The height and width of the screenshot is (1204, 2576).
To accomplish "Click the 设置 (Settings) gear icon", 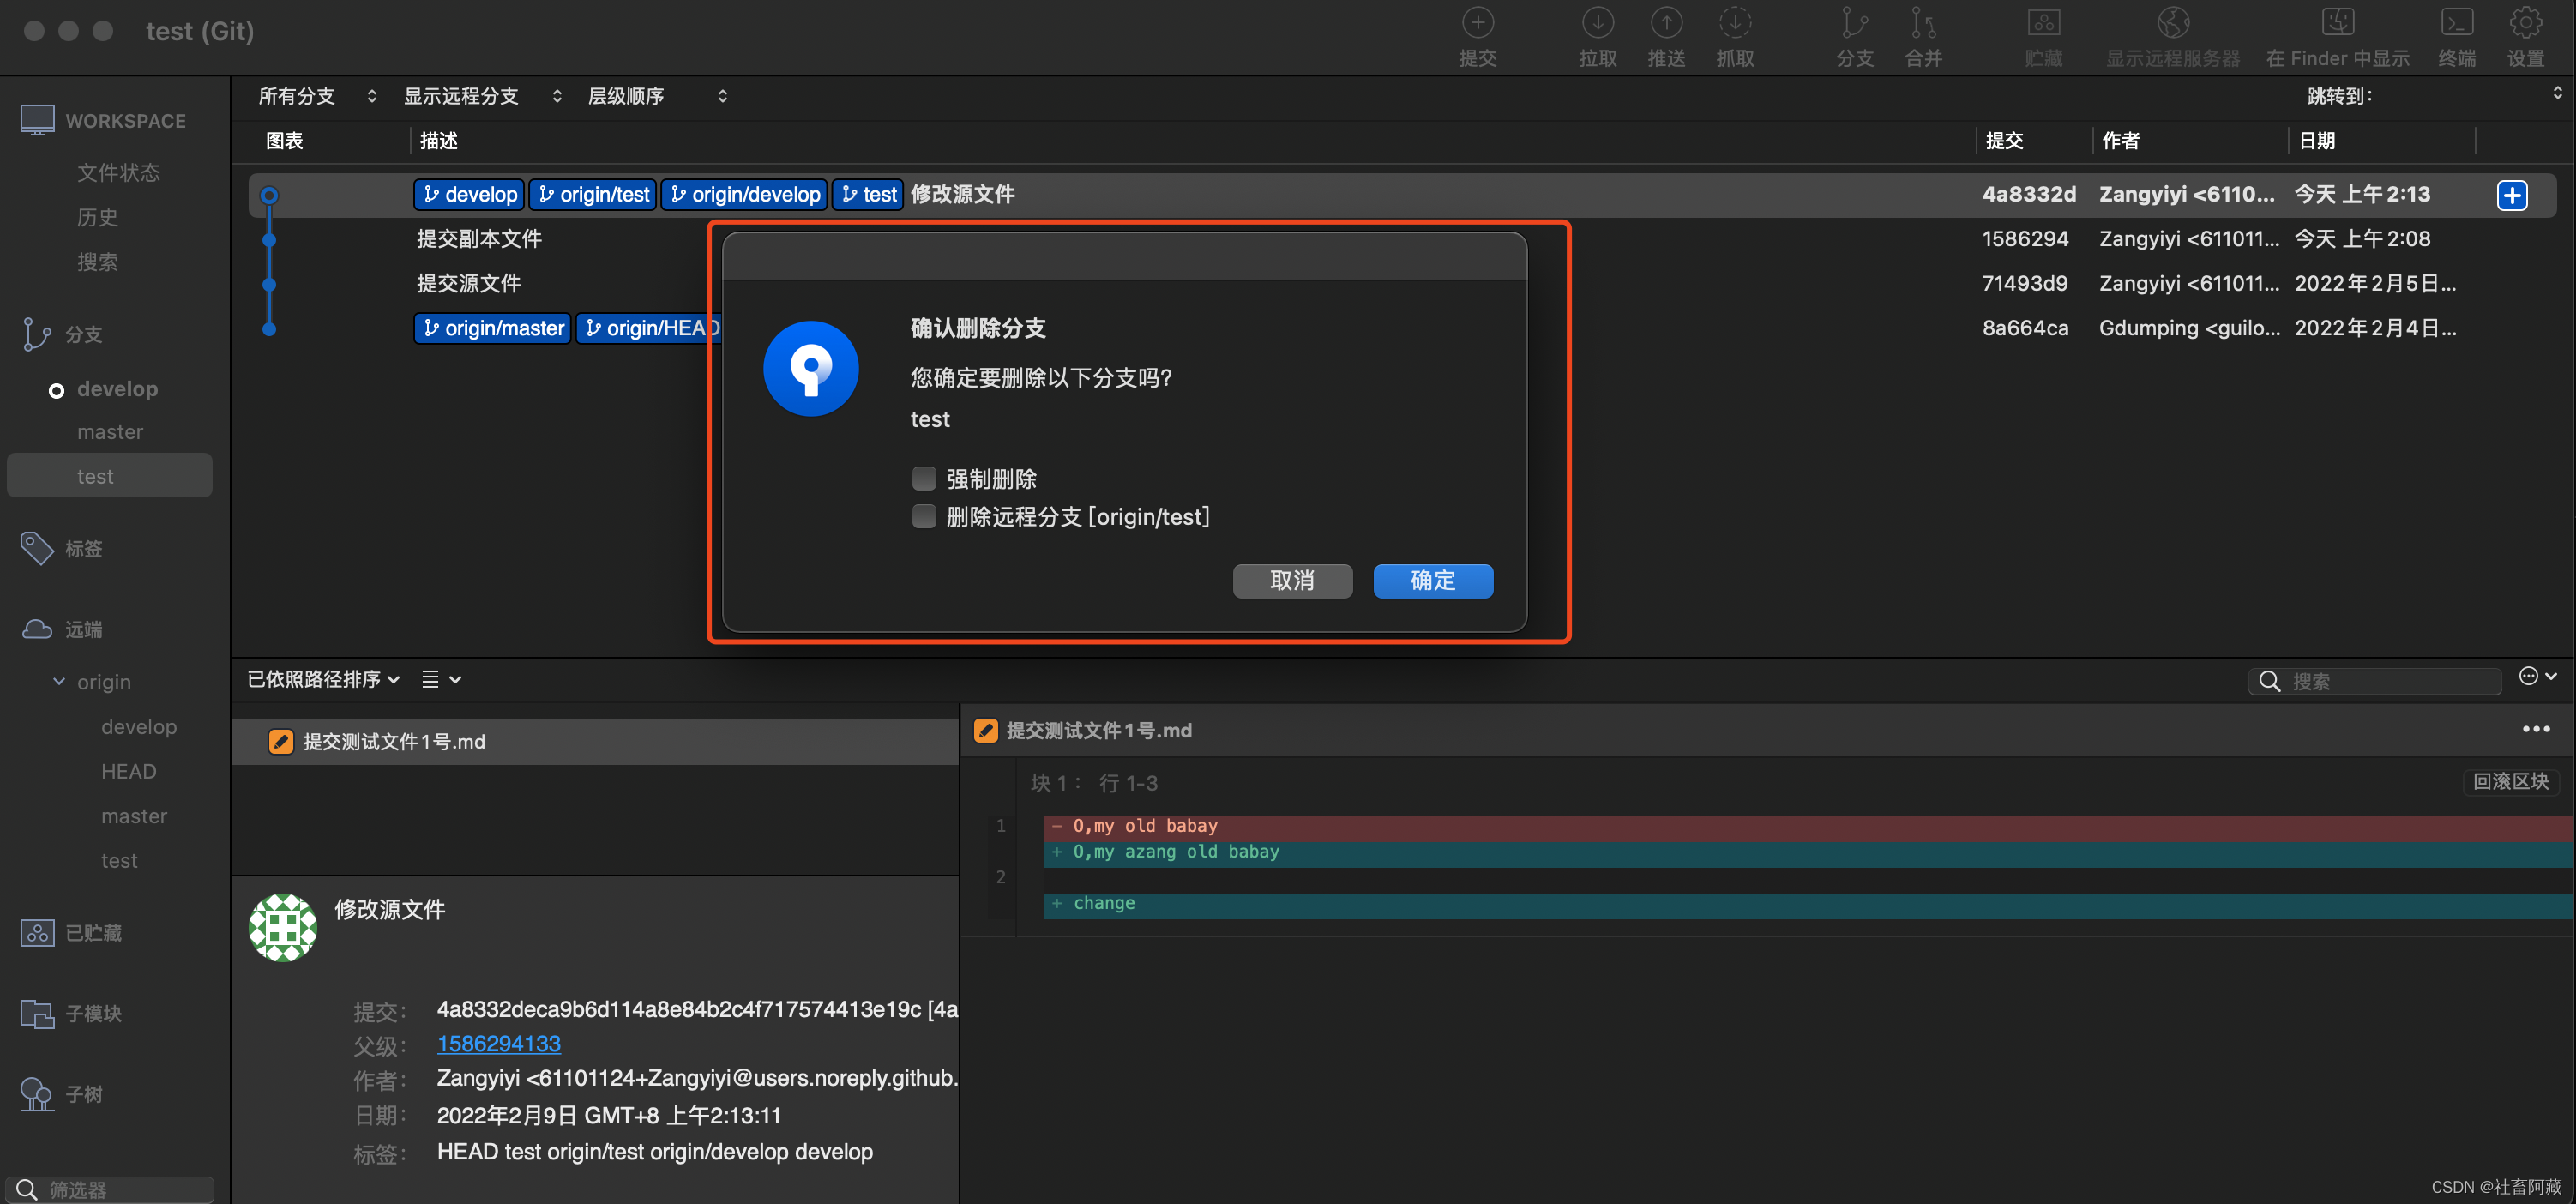I will click(2525, 24).
